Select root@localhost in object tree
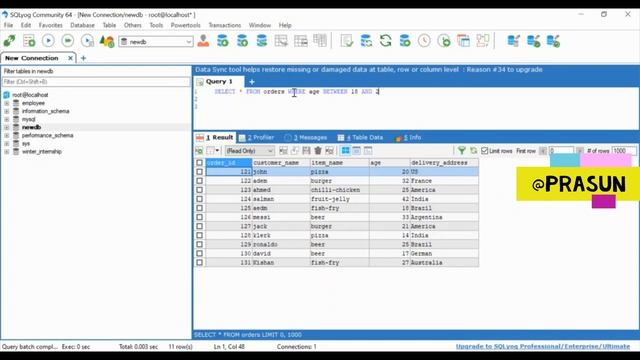This screenshot has width=640, height=360. coord(30,95)
